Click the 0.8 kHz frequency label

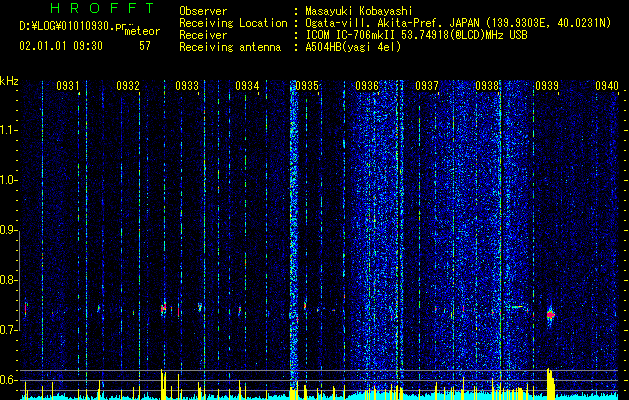[8, 280]
